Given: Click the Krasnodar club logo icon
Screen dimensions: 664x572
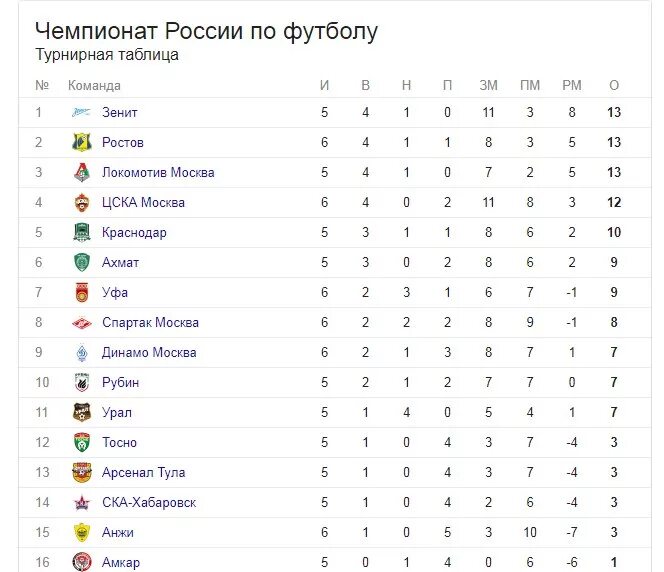Looking at the screenshot, I should (82, 232).
